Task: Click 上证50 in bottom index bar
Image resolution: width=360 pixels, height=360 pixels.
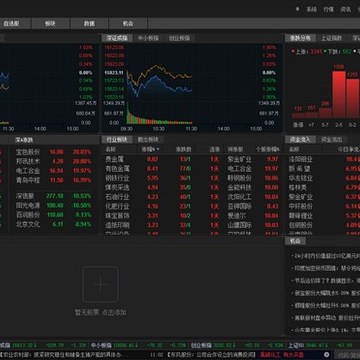Action: [x=295, y=345]
